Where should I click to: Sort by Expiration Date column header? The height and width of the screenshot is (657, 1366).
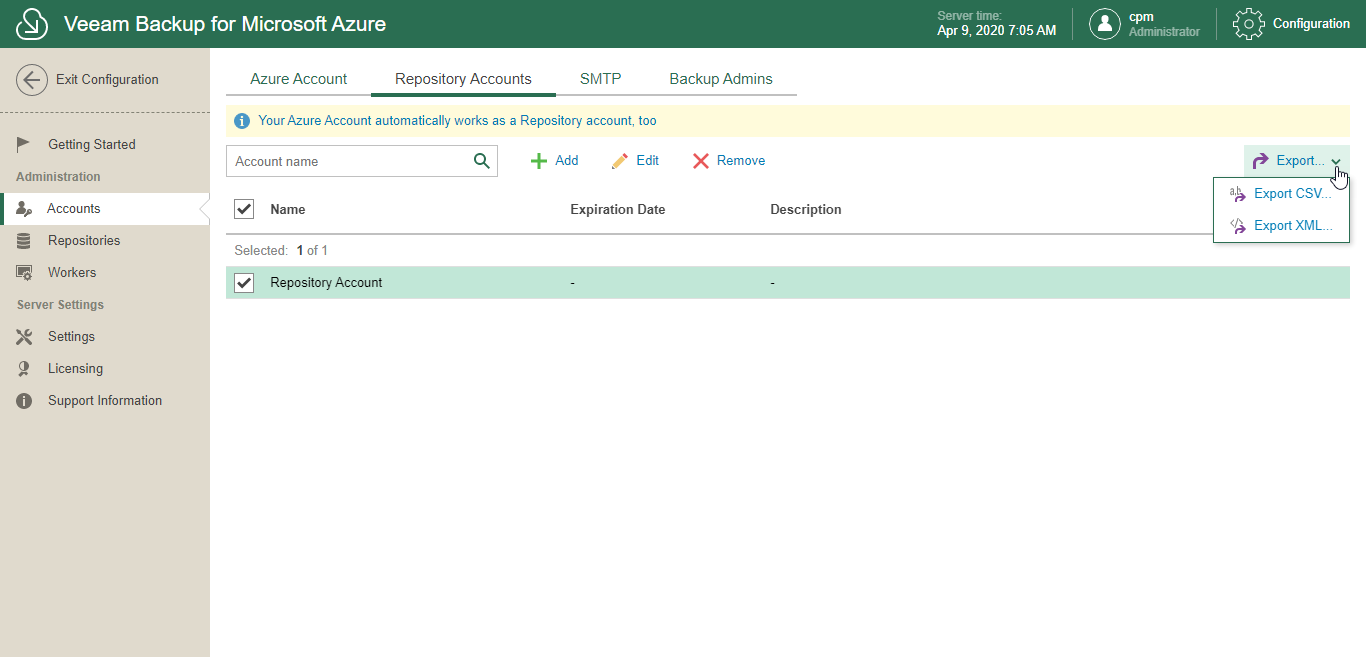617,210
